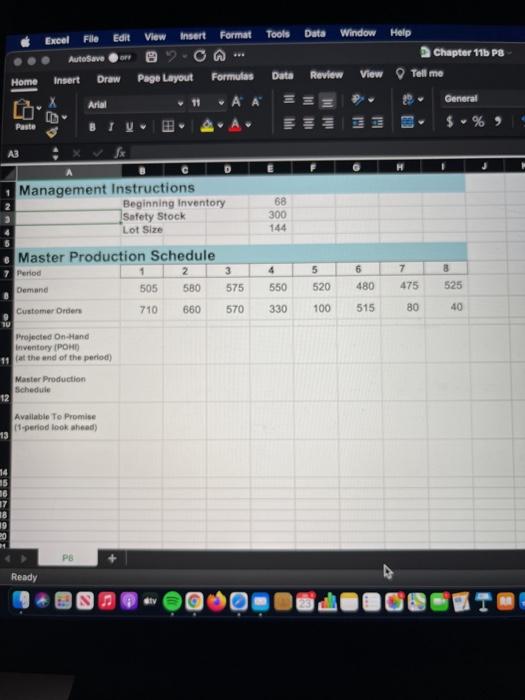The image size is (525, 700).
Task: Open Firefox from the Dock
Action: 217,602
